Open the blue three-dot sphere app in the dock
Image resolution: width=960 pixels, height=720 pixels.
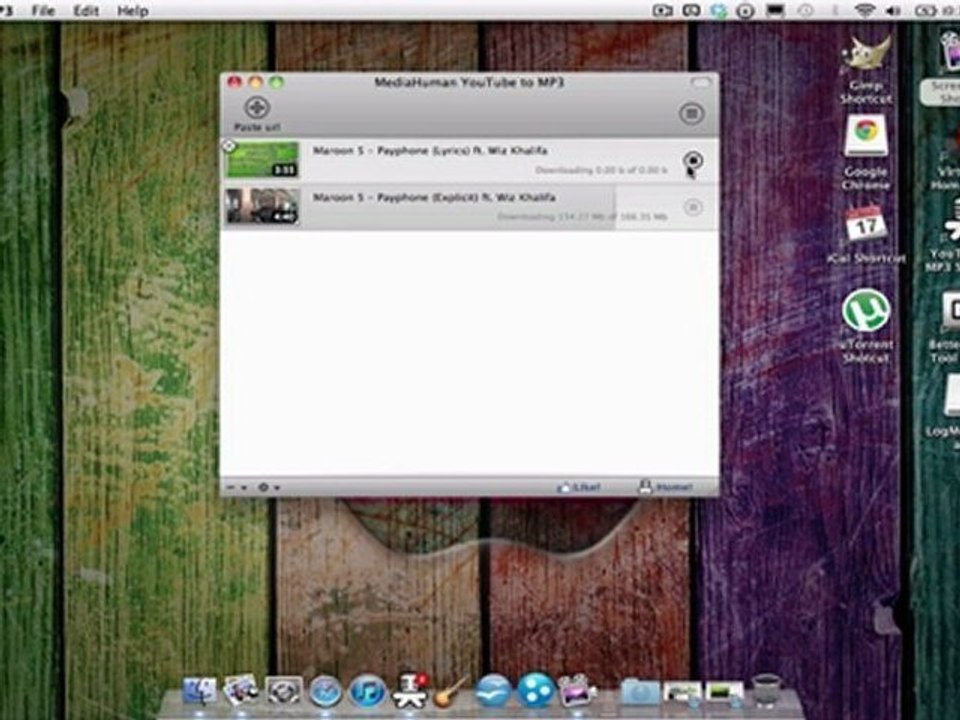coord(536,690)
